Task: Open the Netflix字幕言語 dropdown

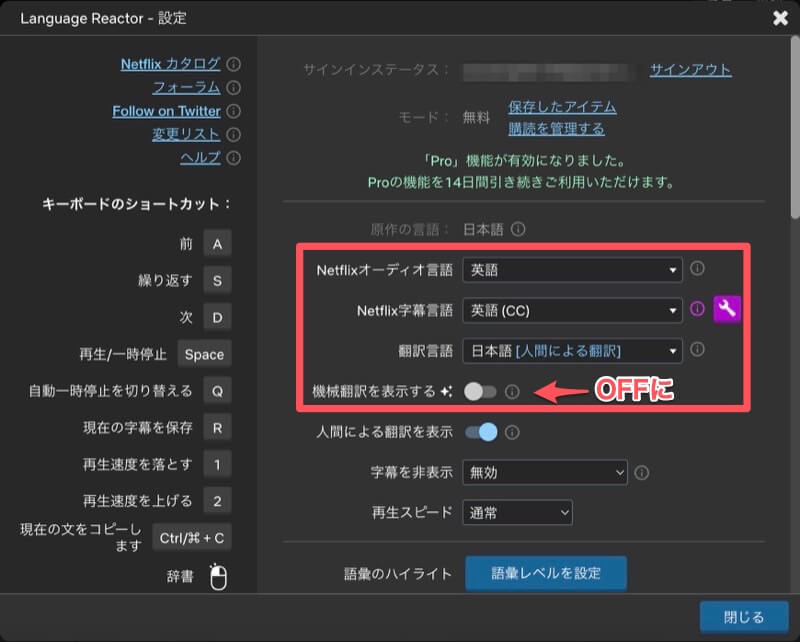Action: 572,310
